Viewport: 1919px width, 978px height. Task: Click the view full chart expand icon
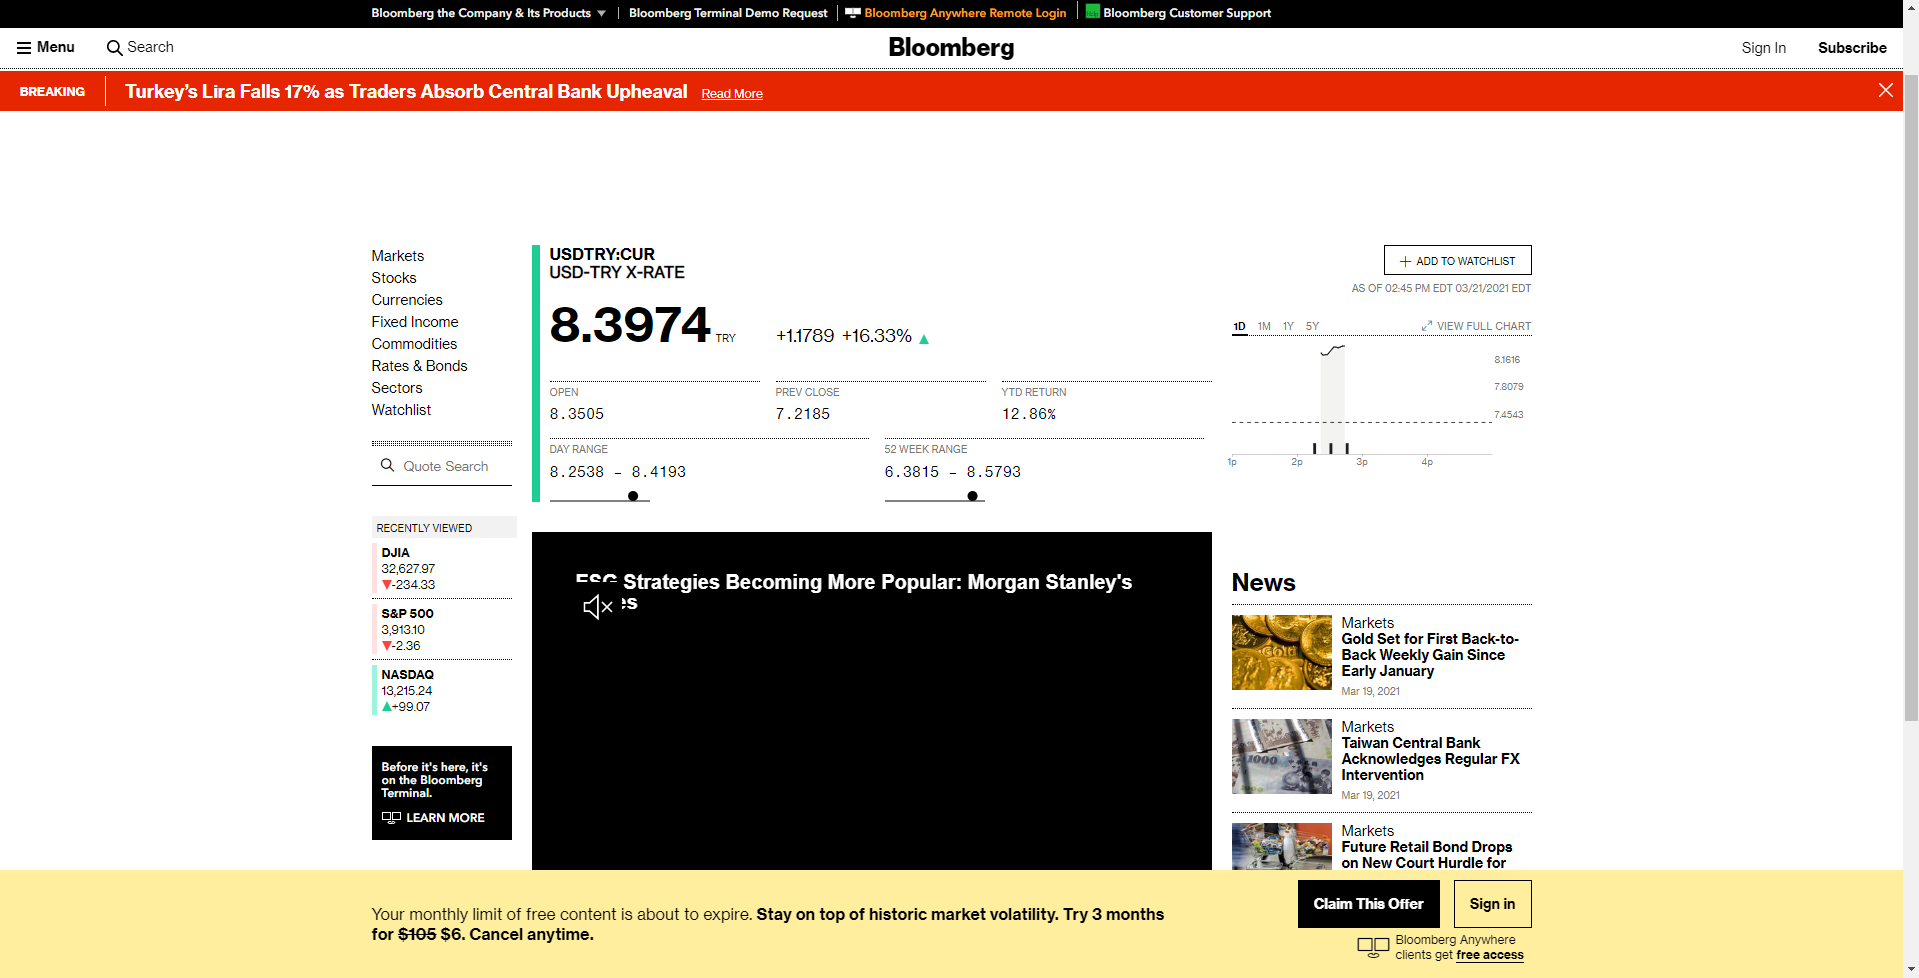[x=1427, y=326]
